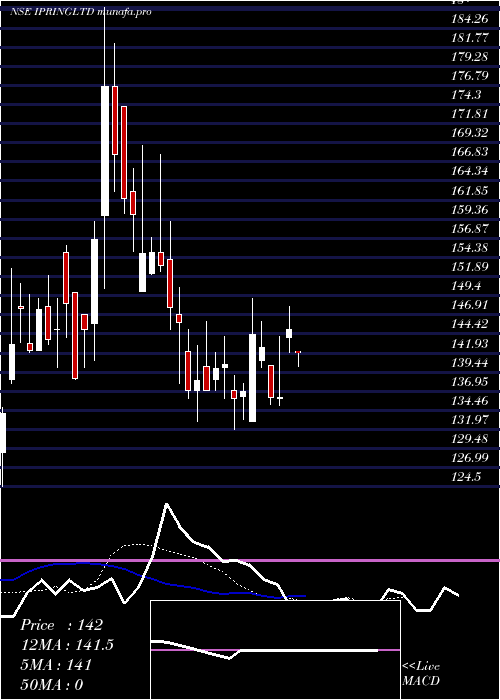Click the 131.97 price axis label
The height and width of the screenshot is (700, 500).
(x=470, y=420)
